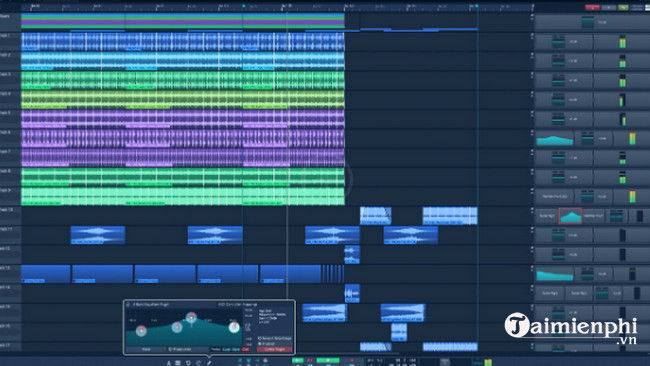Click the small green button left of transport
650x366 pixels.
(x=298, y=361)
